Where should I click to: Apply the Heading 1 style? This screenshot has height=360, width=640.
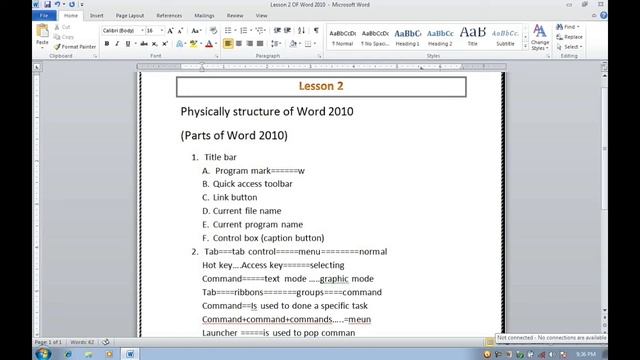click(407, 37)
